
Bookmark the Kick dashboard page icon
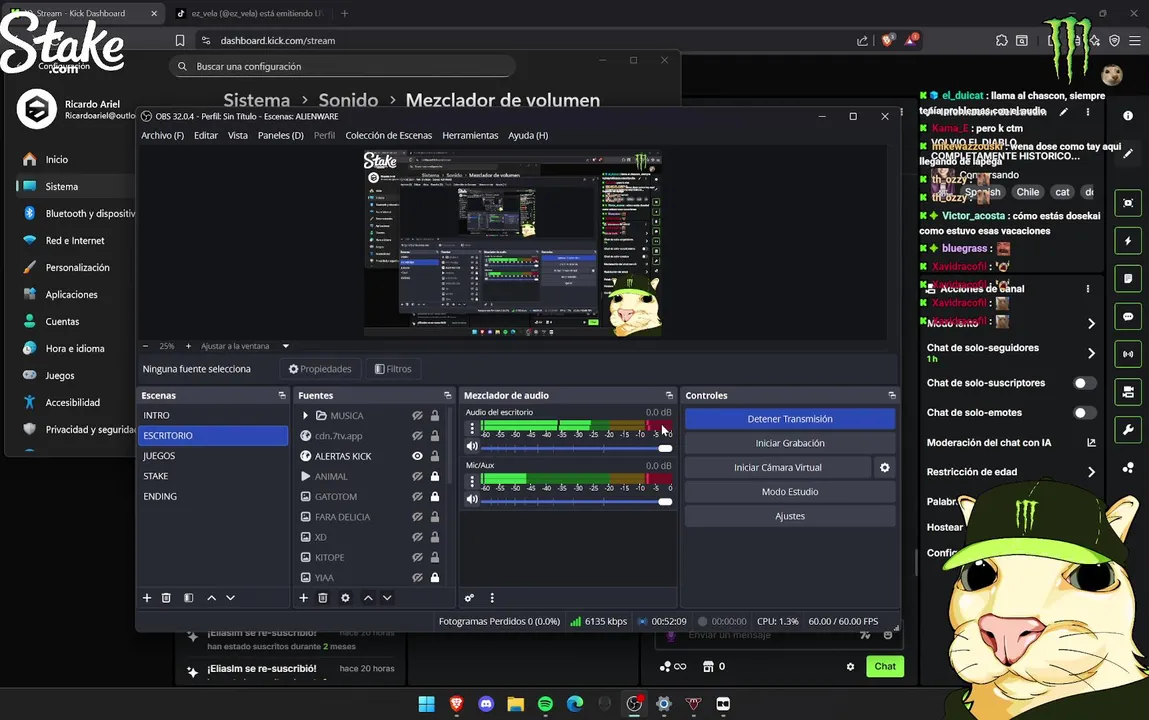coord(180,40)
